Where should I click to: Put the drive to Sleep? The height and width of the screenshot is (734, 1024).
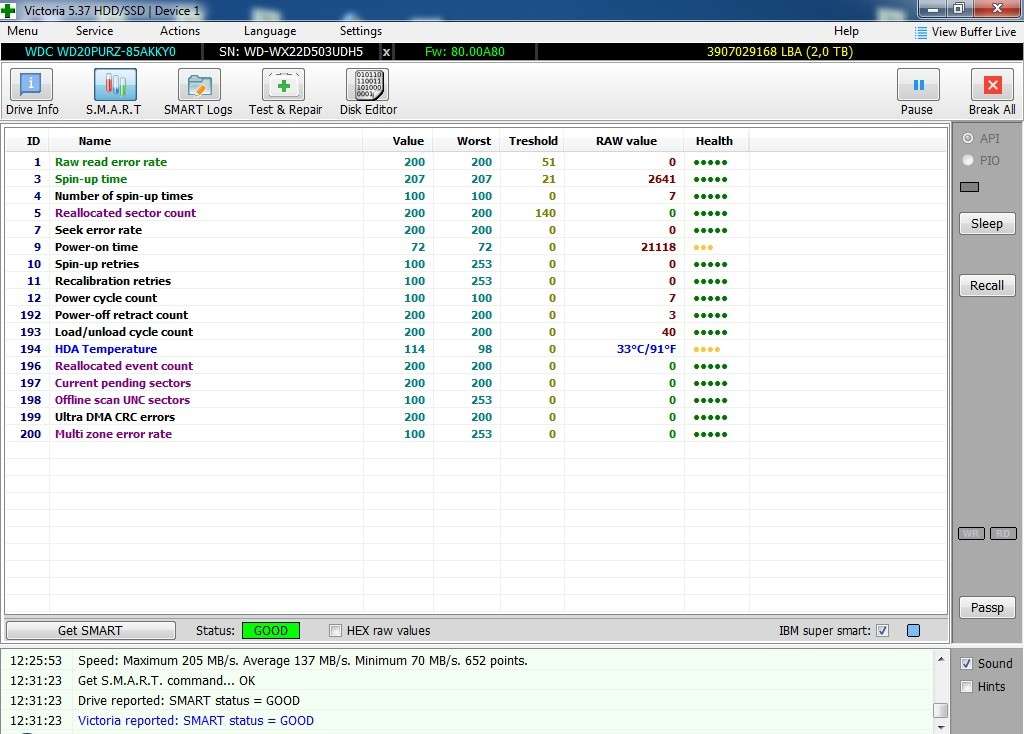tap(986, 224)
